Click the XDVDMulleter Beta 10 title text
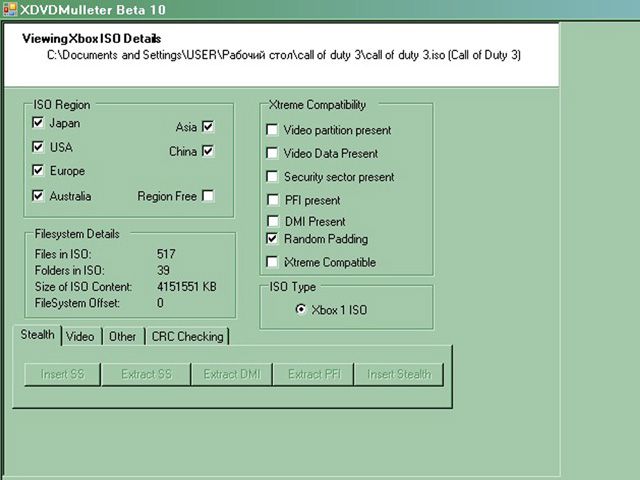 [93, 9]
